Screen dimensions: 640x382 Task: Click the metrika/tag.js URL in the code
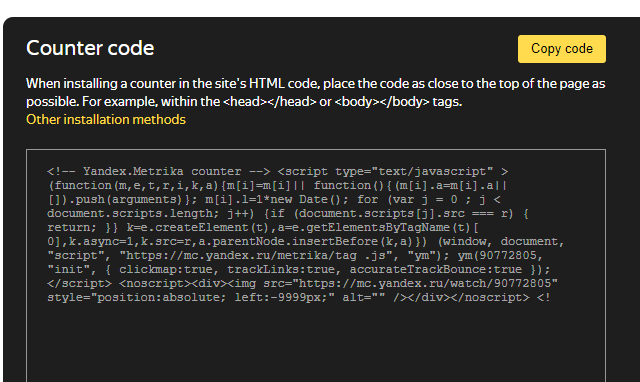(262, 255)
